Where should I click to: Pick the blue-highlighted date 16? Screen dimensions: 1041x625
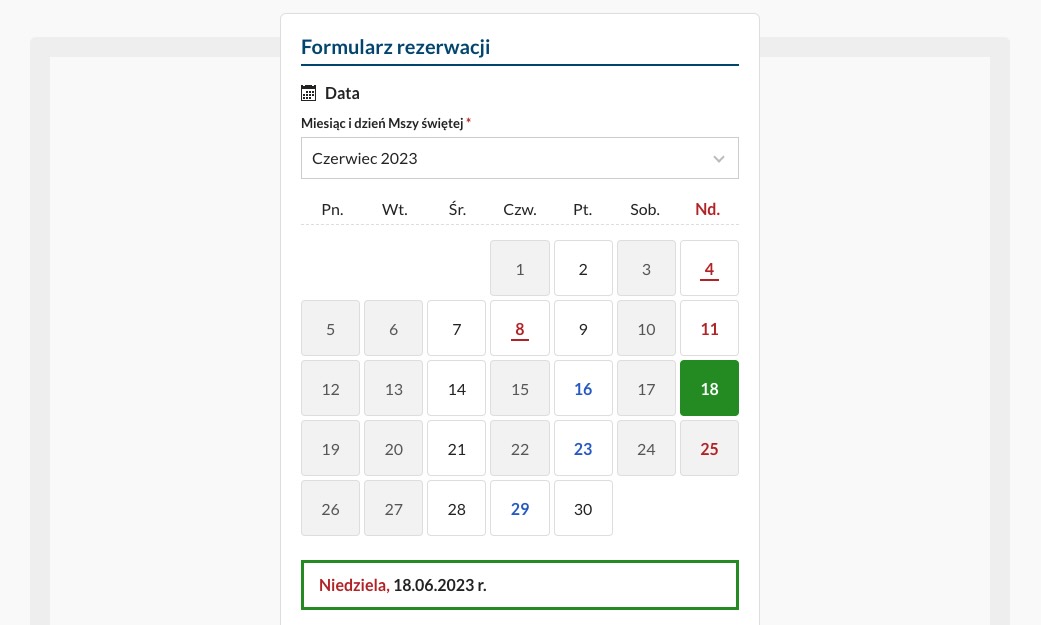pos(583,388)
